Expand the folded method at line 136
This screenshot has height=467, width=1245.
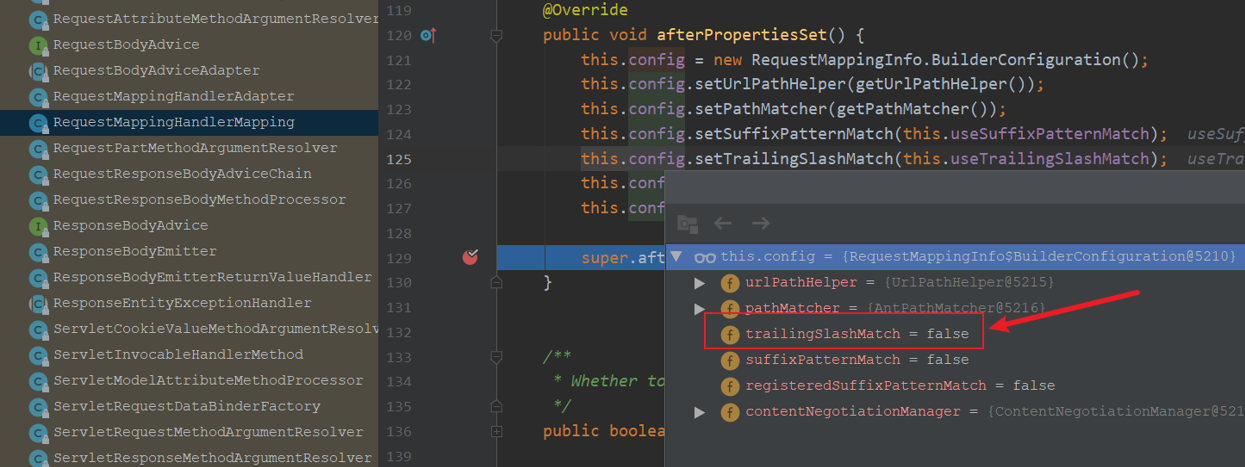[497, 431]
